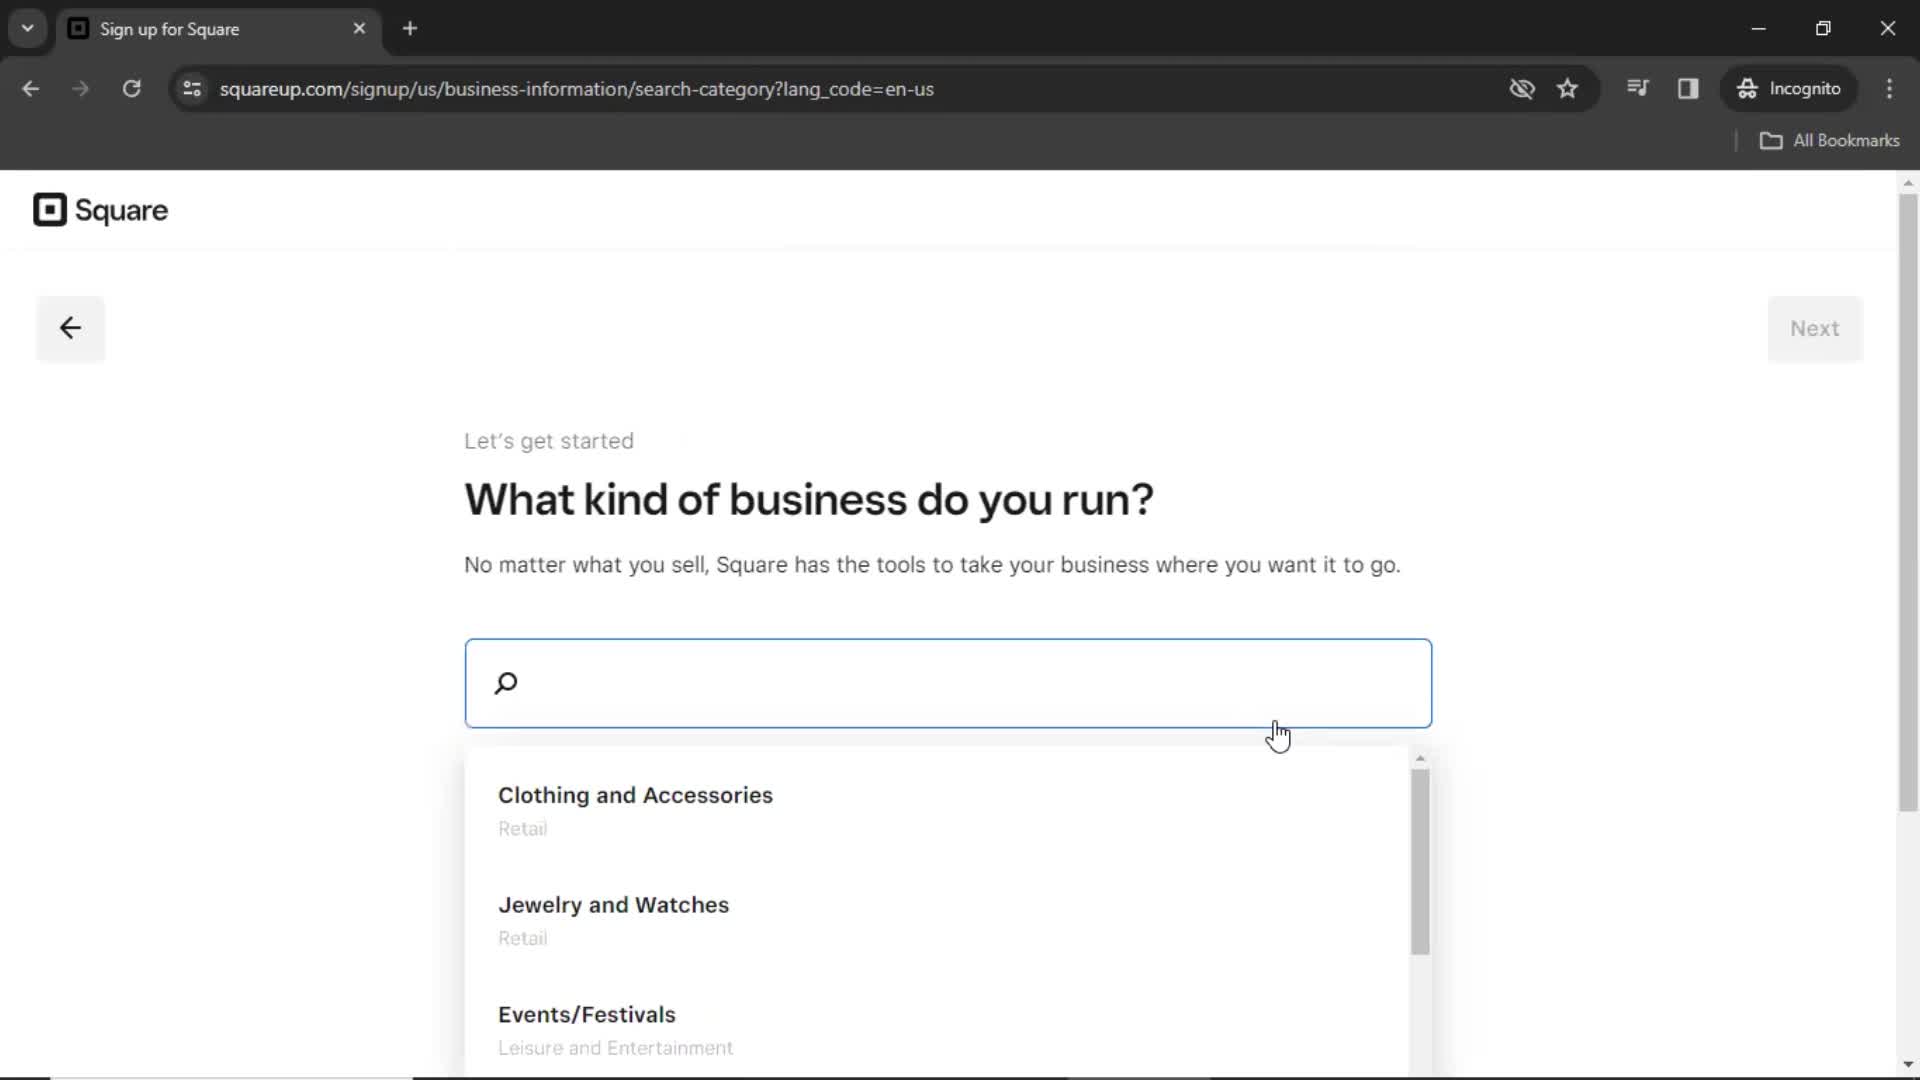Open a new browser tab
This screenshot has height=1080, width=1920.
410,29
